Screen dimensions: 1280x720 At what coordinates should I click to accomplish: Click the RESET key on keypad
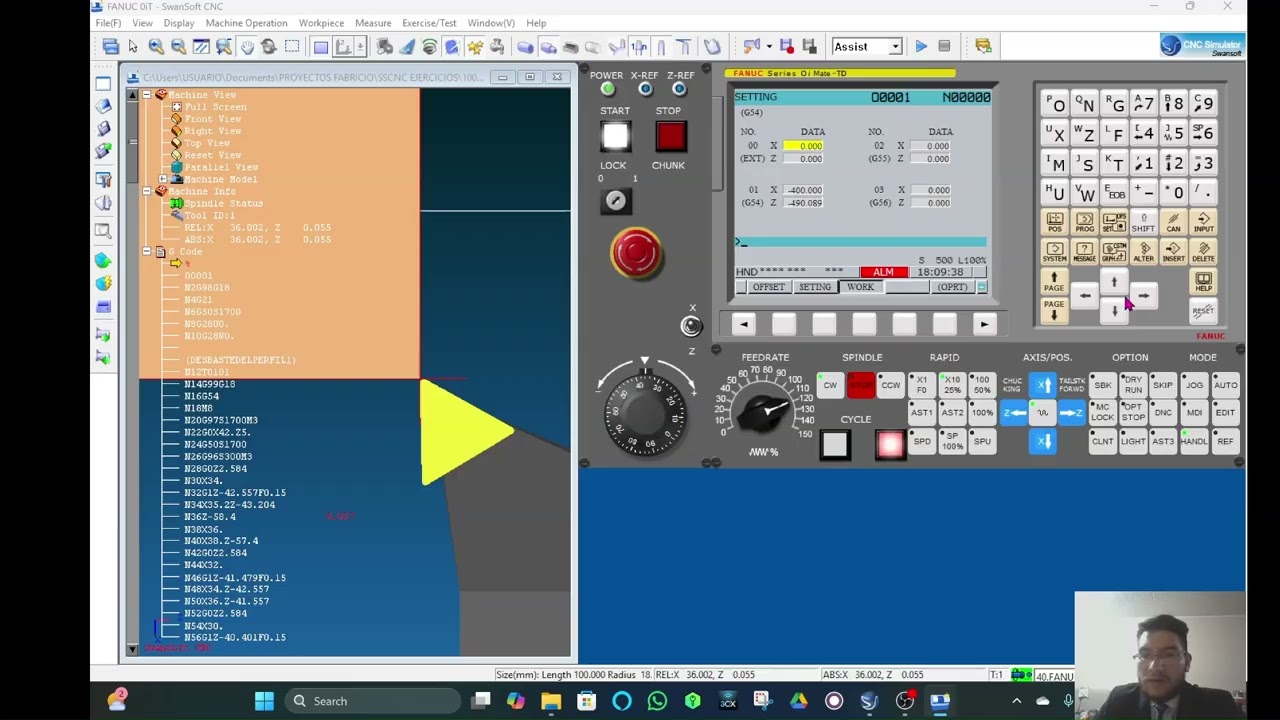1203,312
